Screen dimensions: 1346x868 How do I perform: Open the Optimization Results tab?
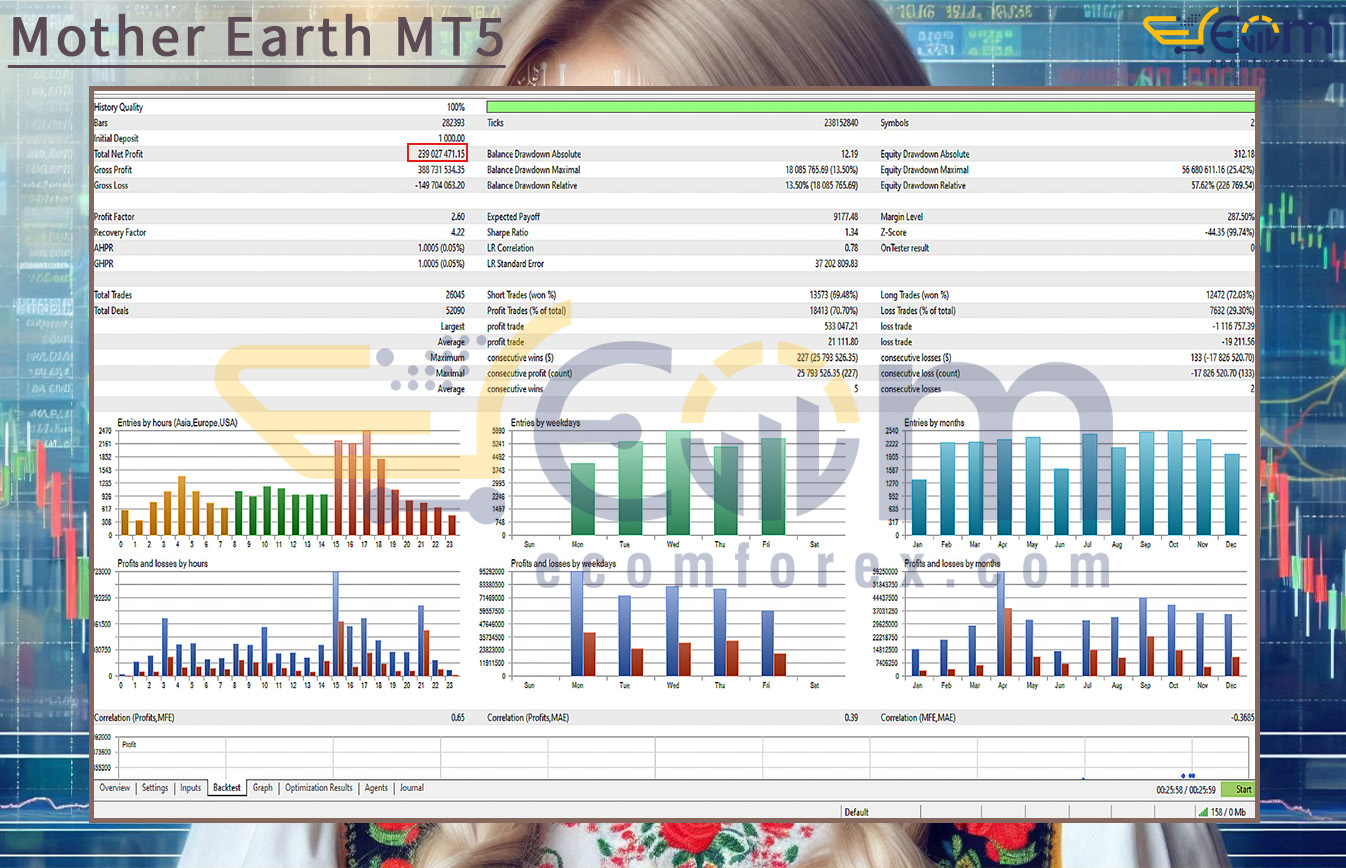click(319, 788)
